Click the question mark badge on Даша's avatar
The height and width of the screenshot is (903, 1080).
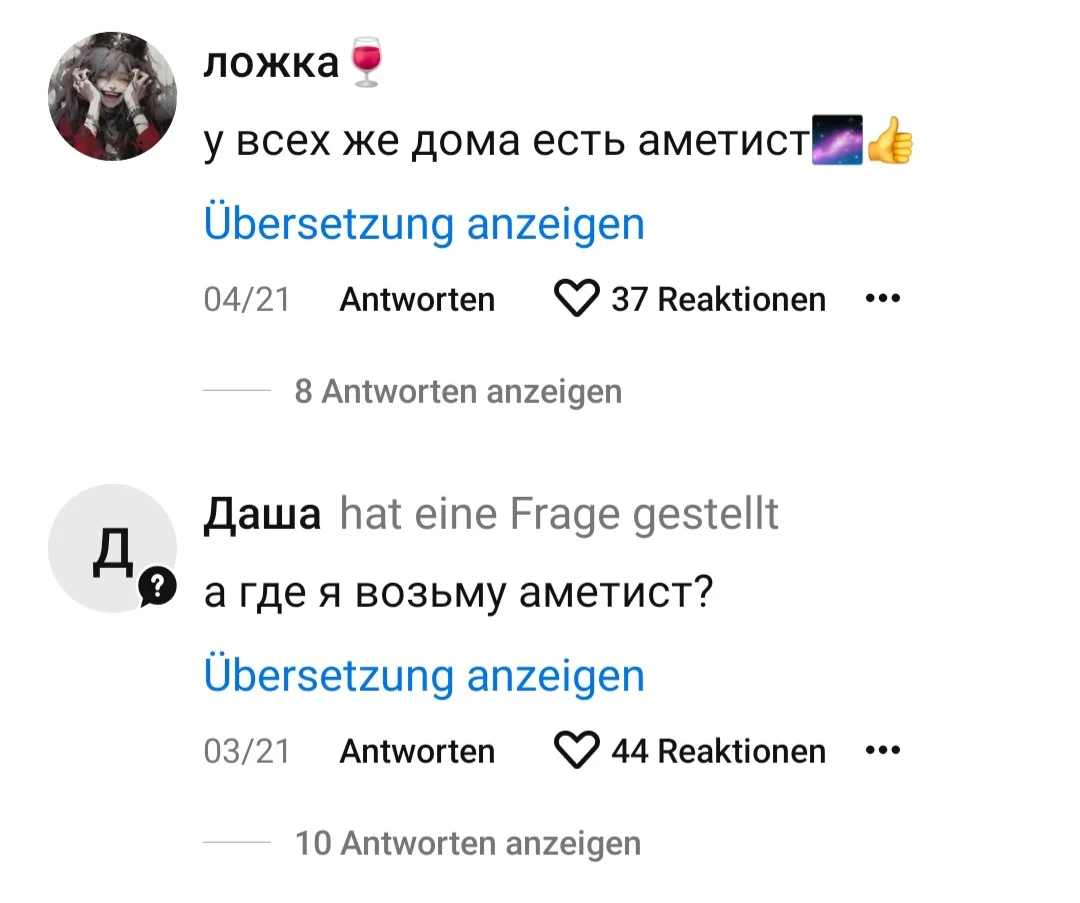(x=157, y=588)
